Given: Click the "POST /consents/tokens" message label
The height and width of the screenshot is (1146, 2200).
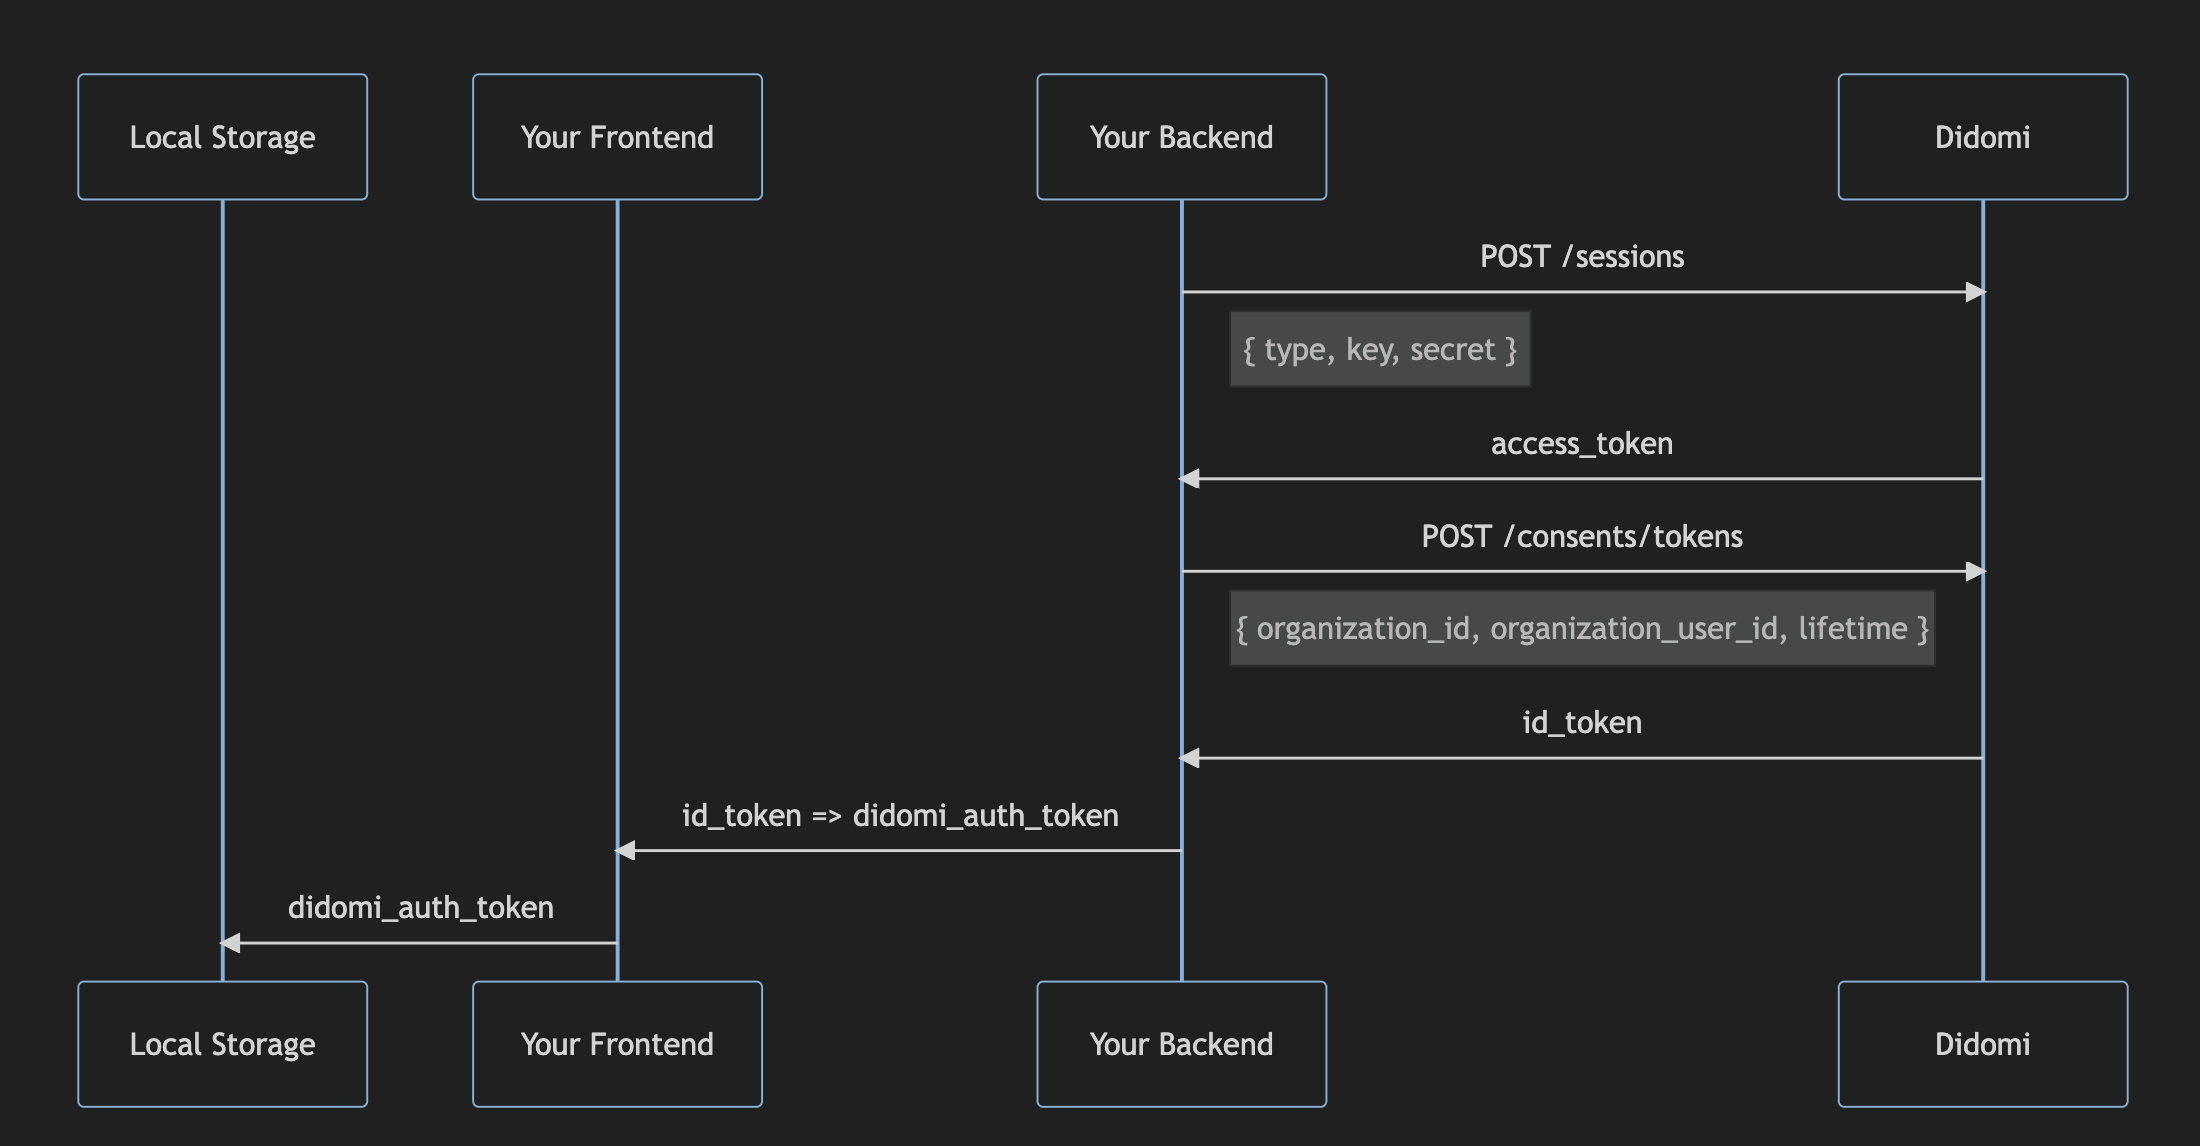Looking at the screenshot, I should click(1581, 537).
